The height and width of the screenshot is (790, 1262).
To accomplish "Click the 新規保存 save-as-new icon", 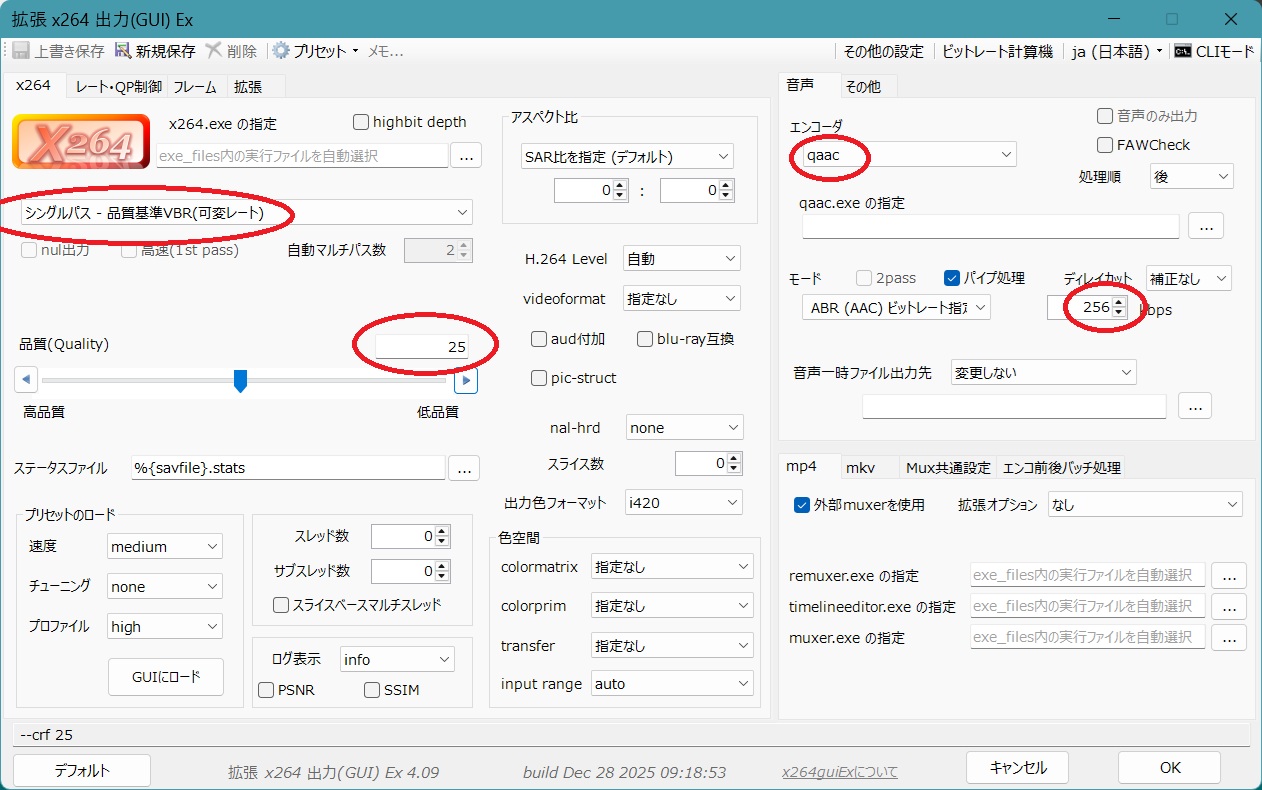I will [x=123, y=51].
